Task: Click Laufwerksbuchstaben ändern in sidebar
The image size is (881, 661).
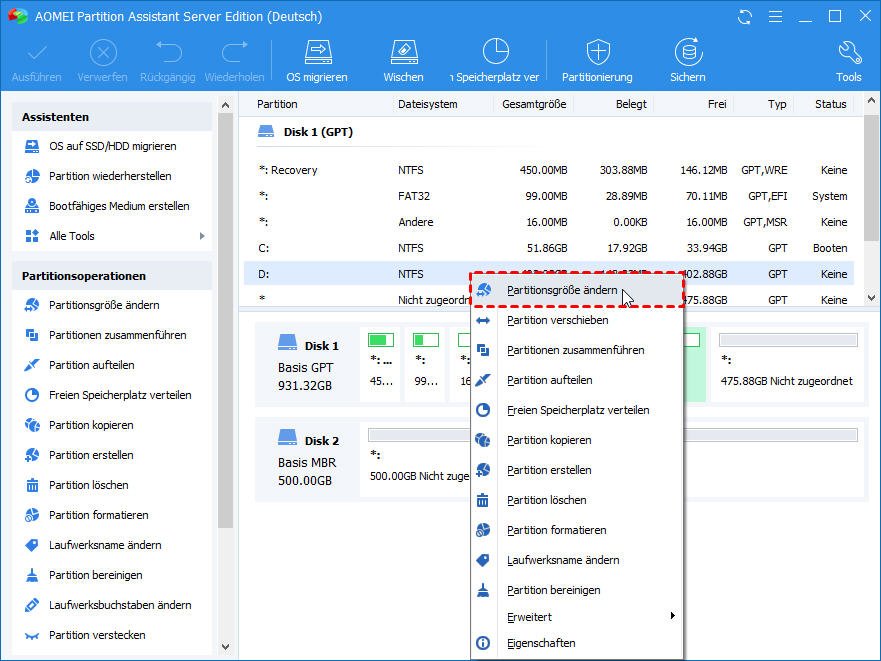Action: coord(120,605)
